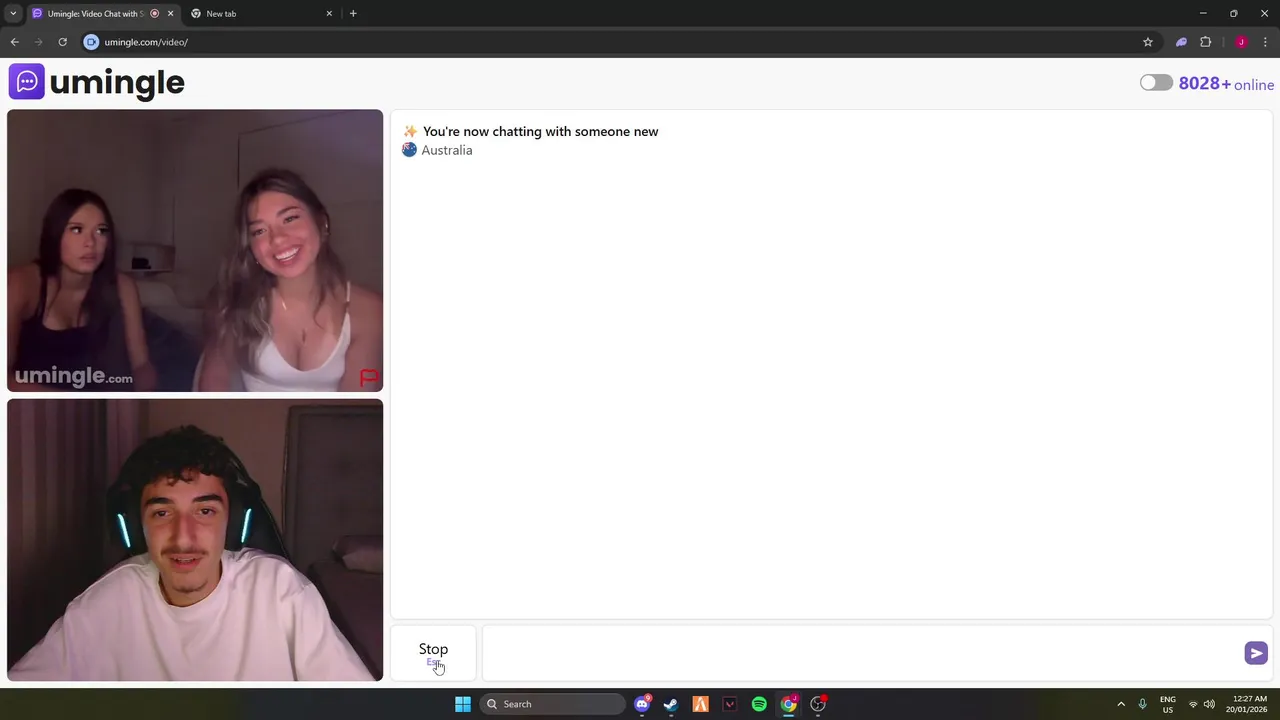Click the ENG US language indicator

1168,704
